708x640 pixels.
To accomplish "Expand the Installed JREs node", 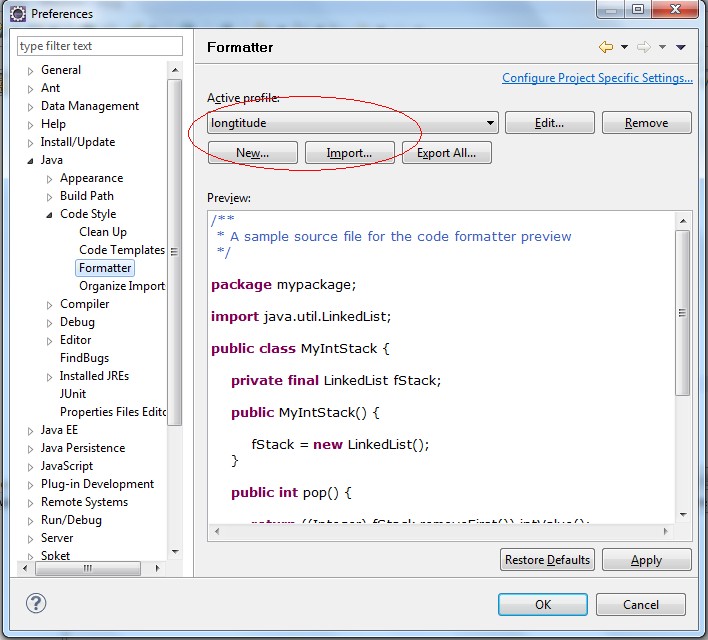I will coord(50,377).
